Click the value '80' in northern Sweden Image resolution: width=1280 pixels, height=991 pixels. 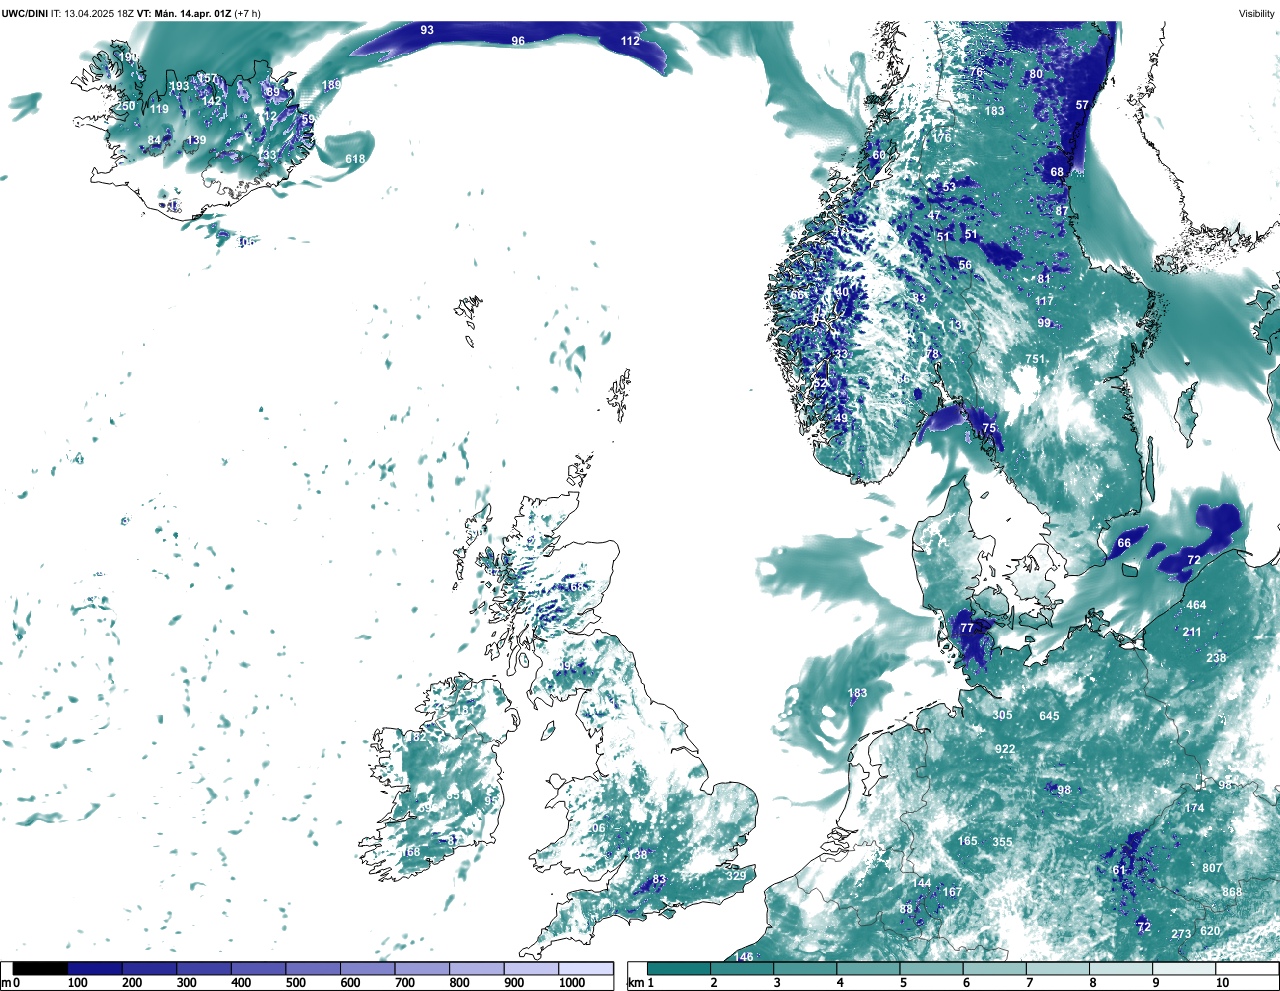click(1036, 74)
